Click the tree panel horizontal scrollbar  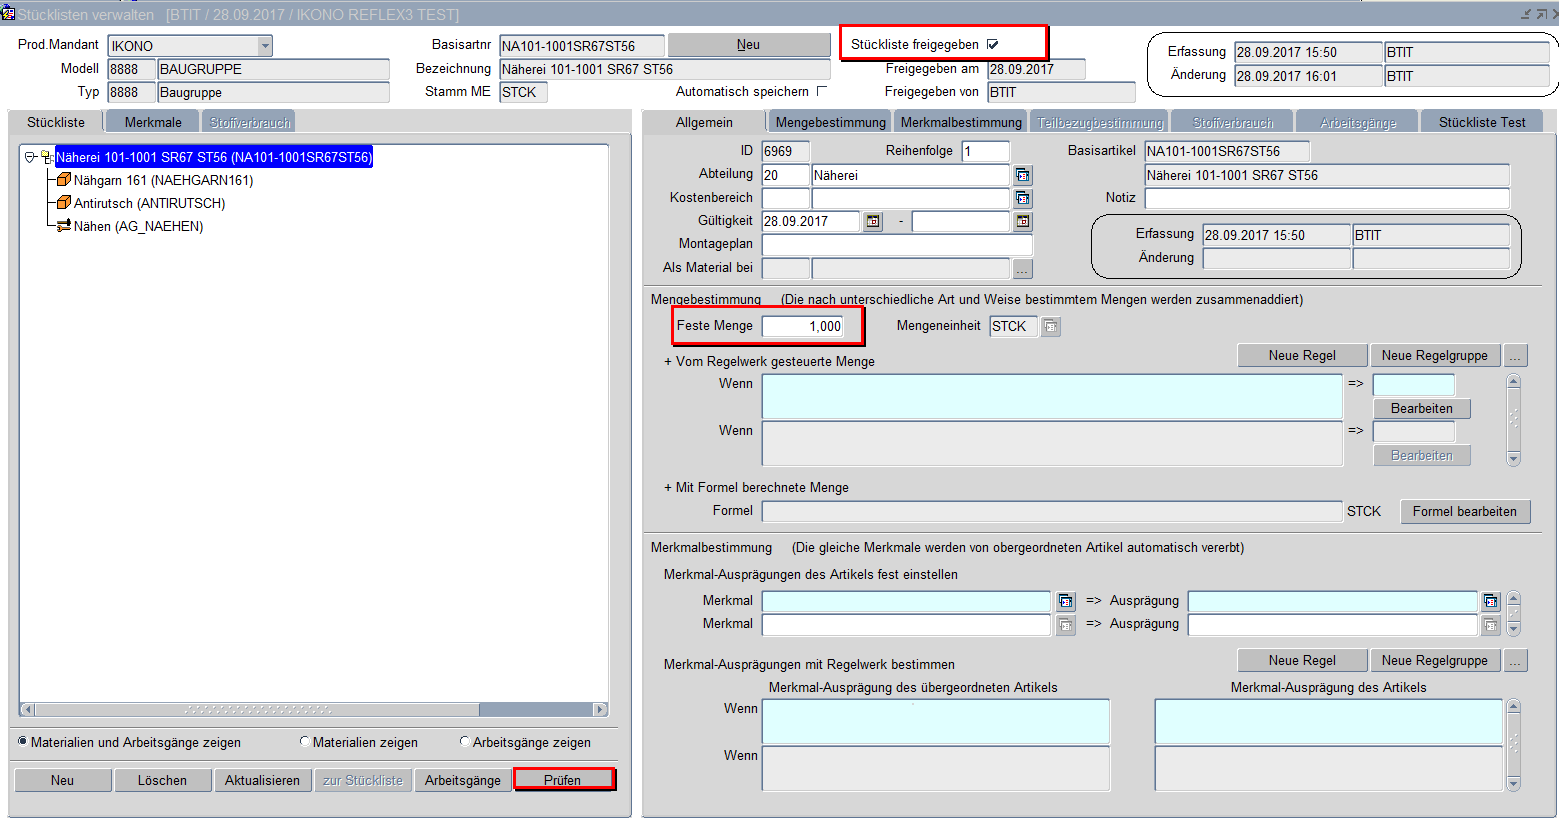coord(300,709)
